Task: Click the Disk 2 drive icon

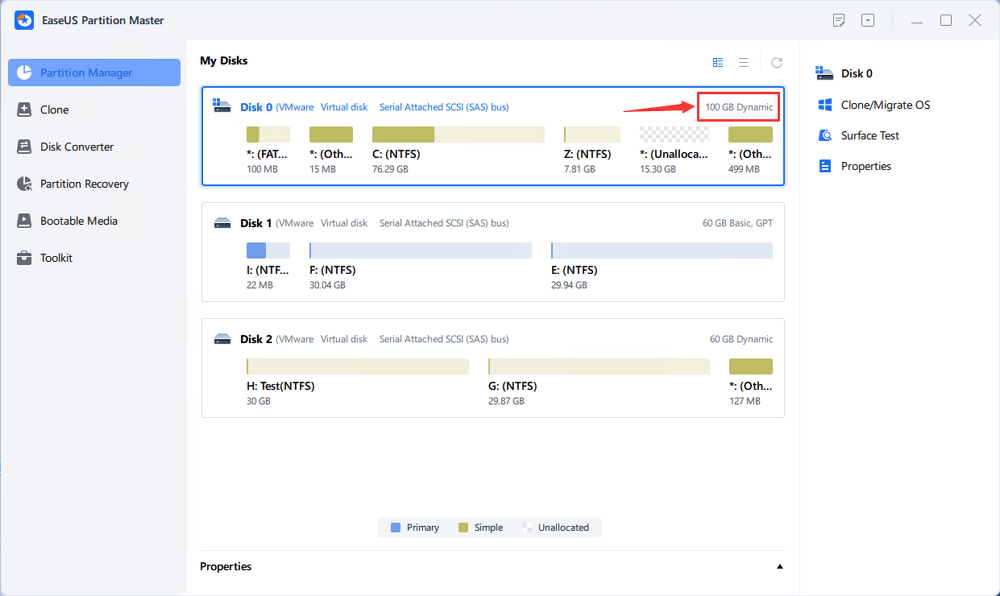Action: click(x=222, y=339)
